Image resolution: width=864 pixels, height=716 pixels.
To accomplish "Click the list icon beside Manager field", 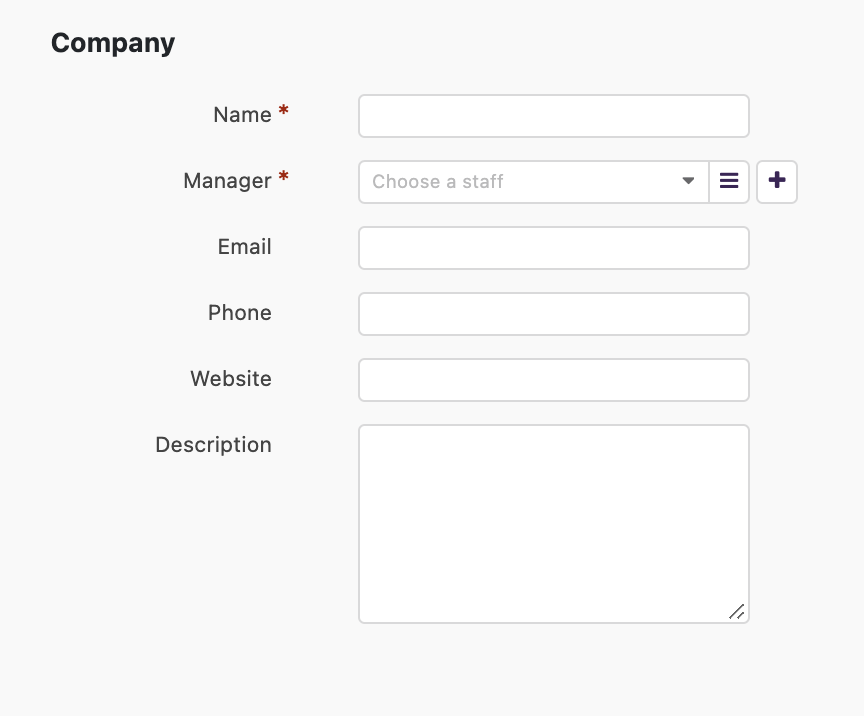I will [728, 181].
